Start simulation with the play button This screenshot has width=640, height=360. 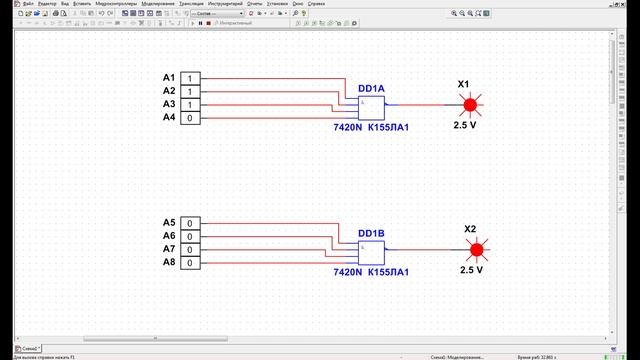click(193, 23)
